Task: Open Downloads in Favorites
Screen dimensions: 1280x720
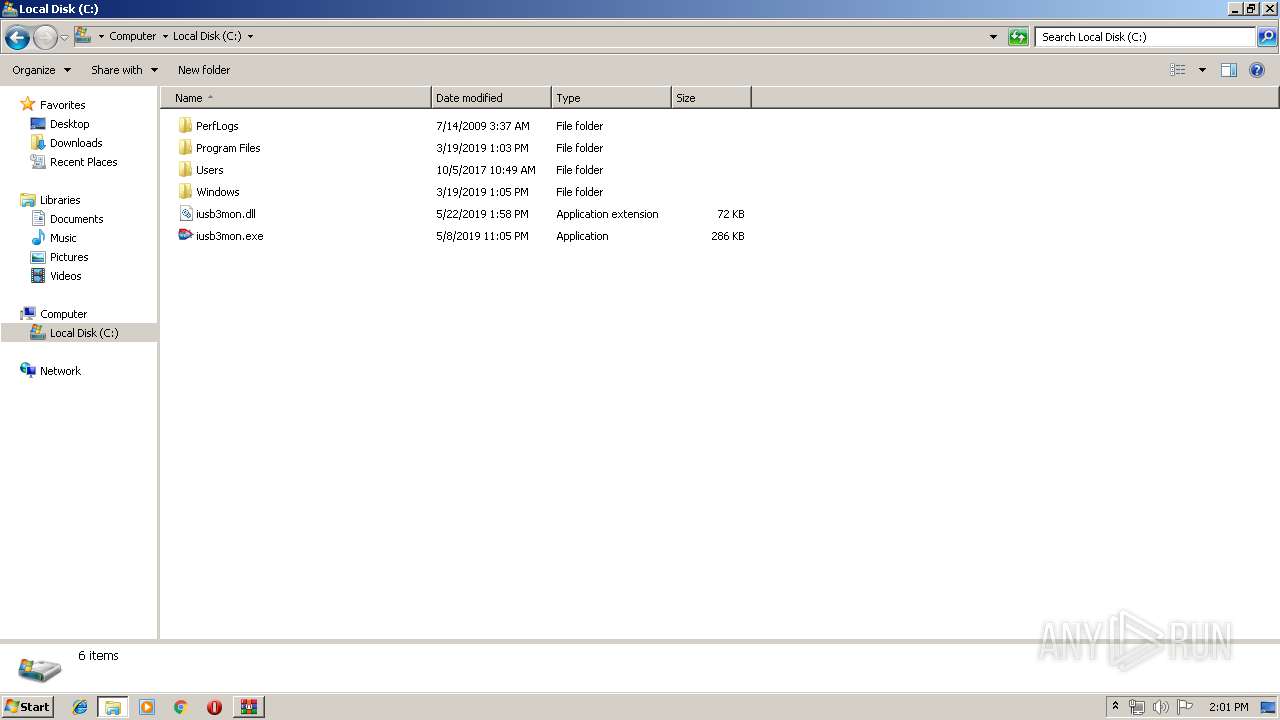Action: [76, 143]
